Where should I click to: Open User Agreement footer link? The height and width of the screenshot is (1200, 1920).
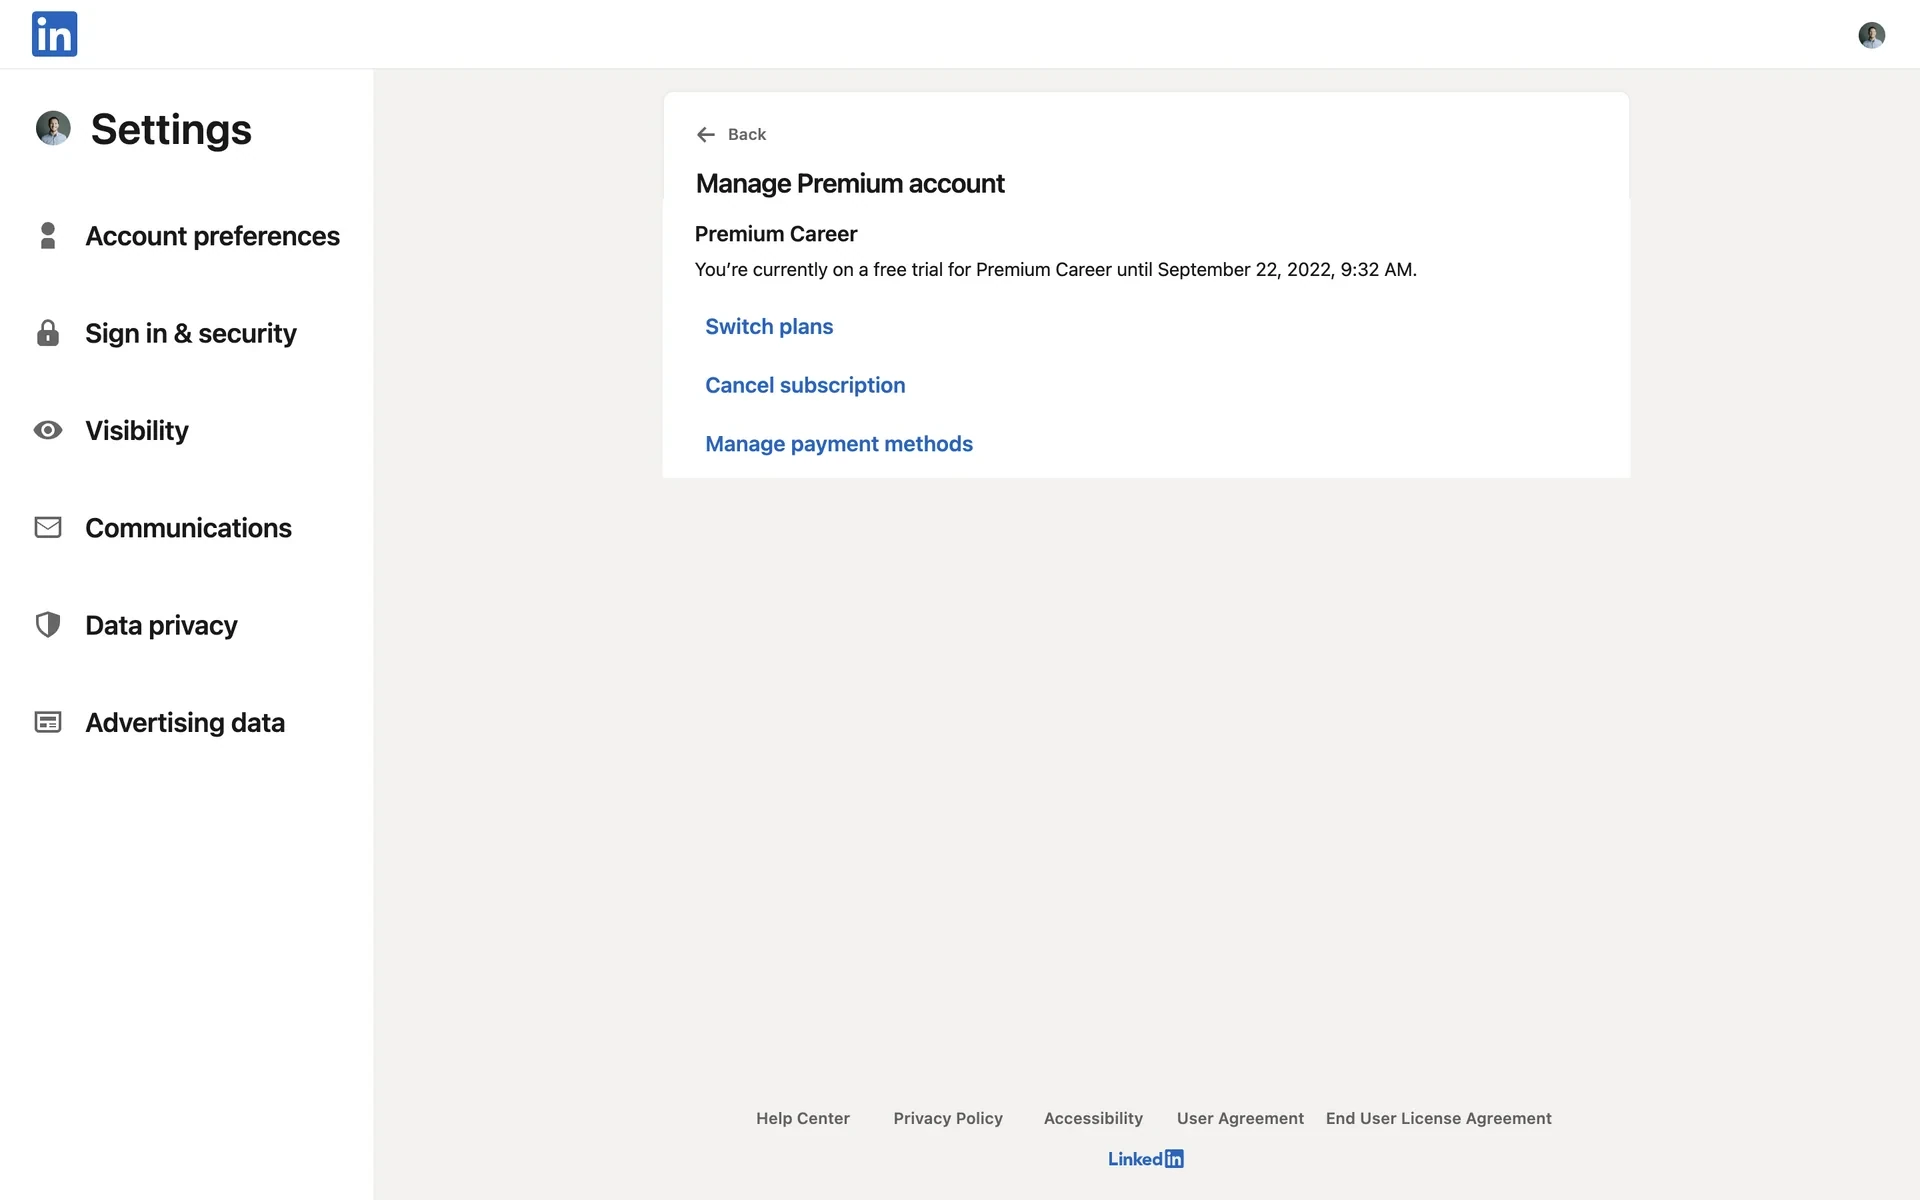coord(1240,1119)
